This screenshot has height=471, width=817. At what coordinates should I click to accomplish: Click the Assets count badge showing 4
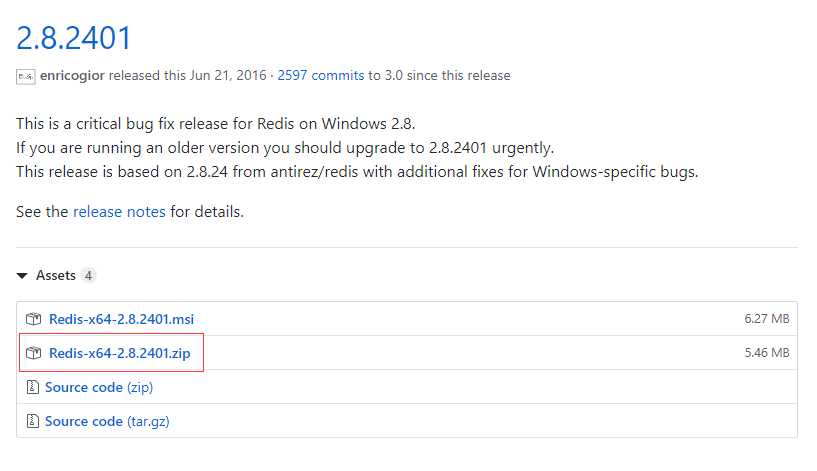[x=89, y=275]
